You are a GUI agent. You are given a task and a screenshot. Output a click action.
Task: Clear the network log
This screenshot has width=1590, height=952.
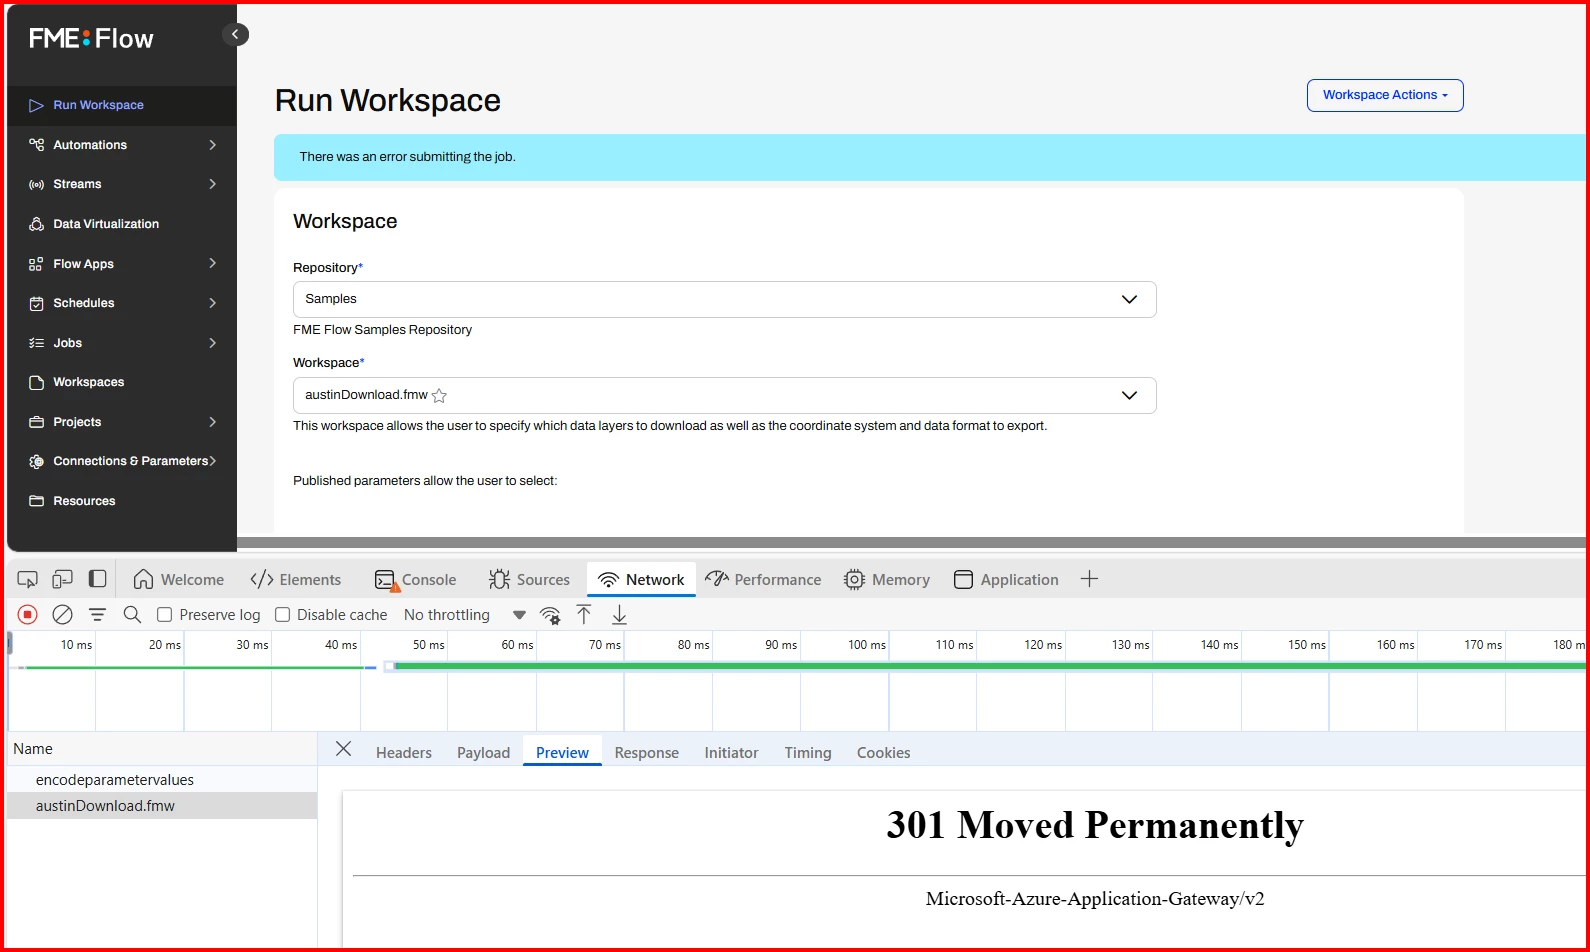coord(62,614)
